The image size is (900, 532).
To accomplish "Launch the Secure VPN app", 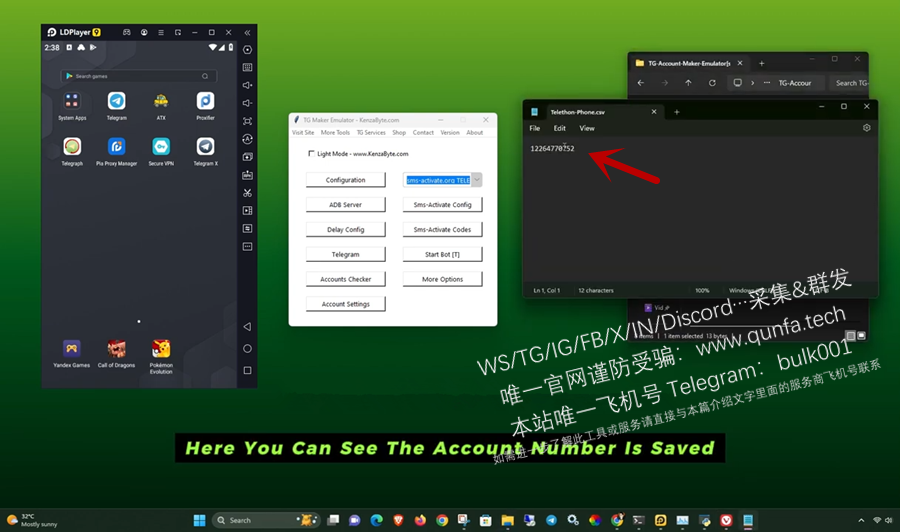I will (161, 147).
